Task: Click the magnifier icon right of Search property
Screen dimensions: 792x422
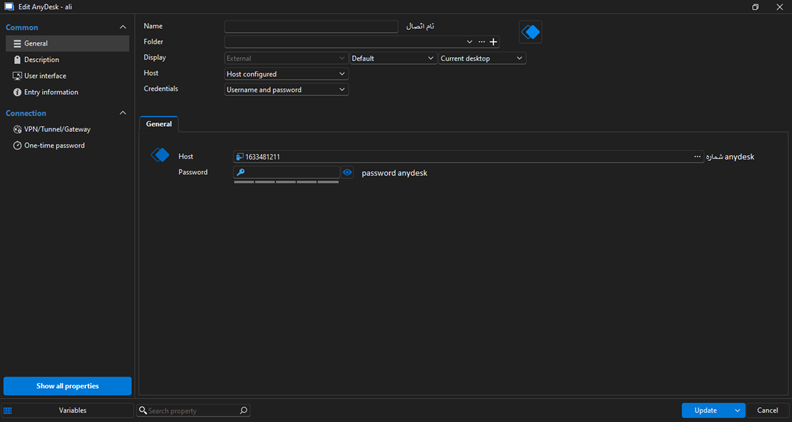Action: point(243,410)
